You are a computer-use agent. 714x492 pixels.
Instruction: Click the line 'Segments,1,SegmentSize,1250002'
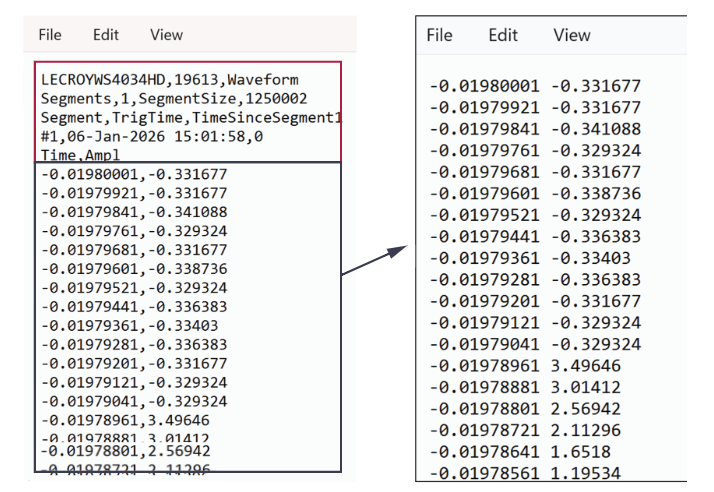pyautogui.click(x=174, y=98)
